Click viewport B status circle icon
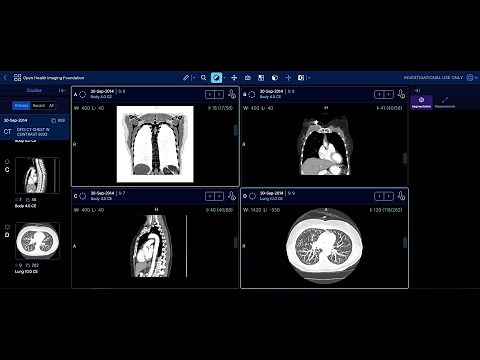 pyautogui.click(x=252, y=94)
